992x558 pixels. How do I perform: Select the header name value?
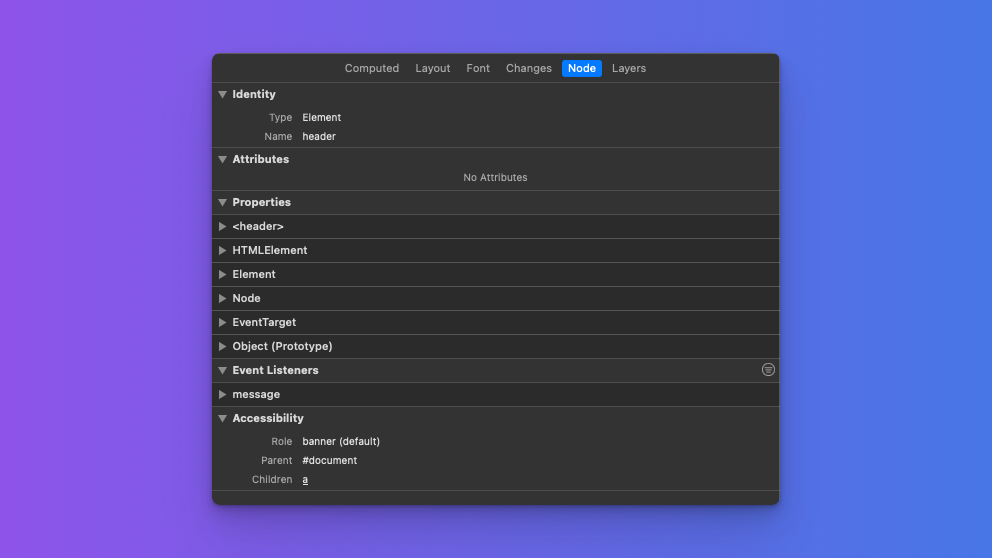pos(319,136)
